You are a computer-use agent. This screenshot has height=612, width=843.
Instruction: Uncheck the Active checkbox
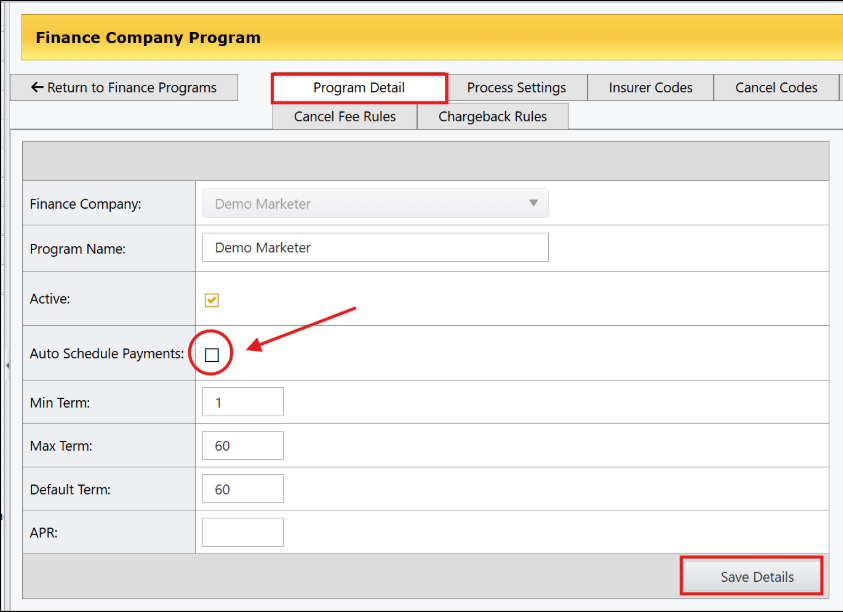[212, 300]
